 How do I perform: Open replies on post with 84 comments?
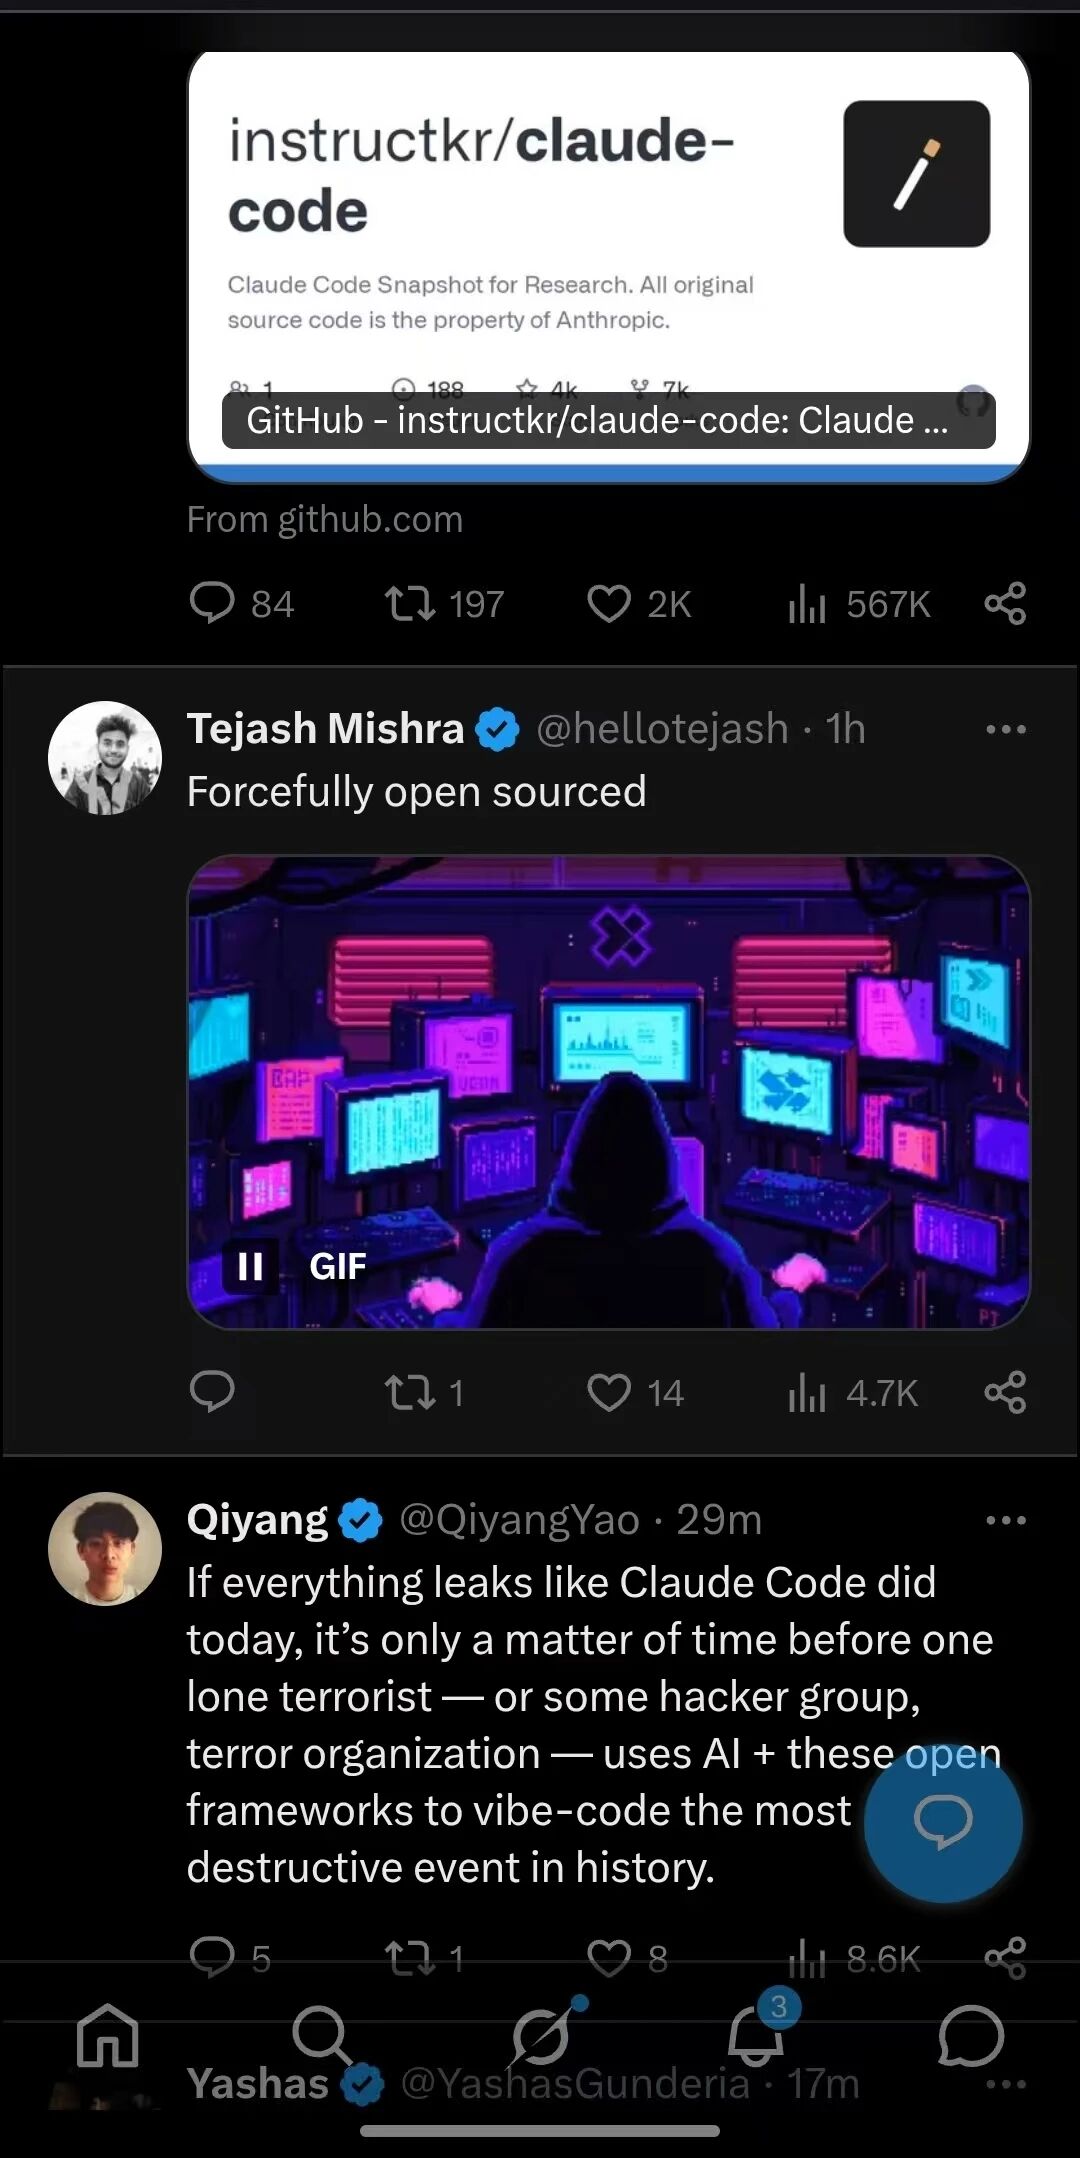[x=212, y=604]
